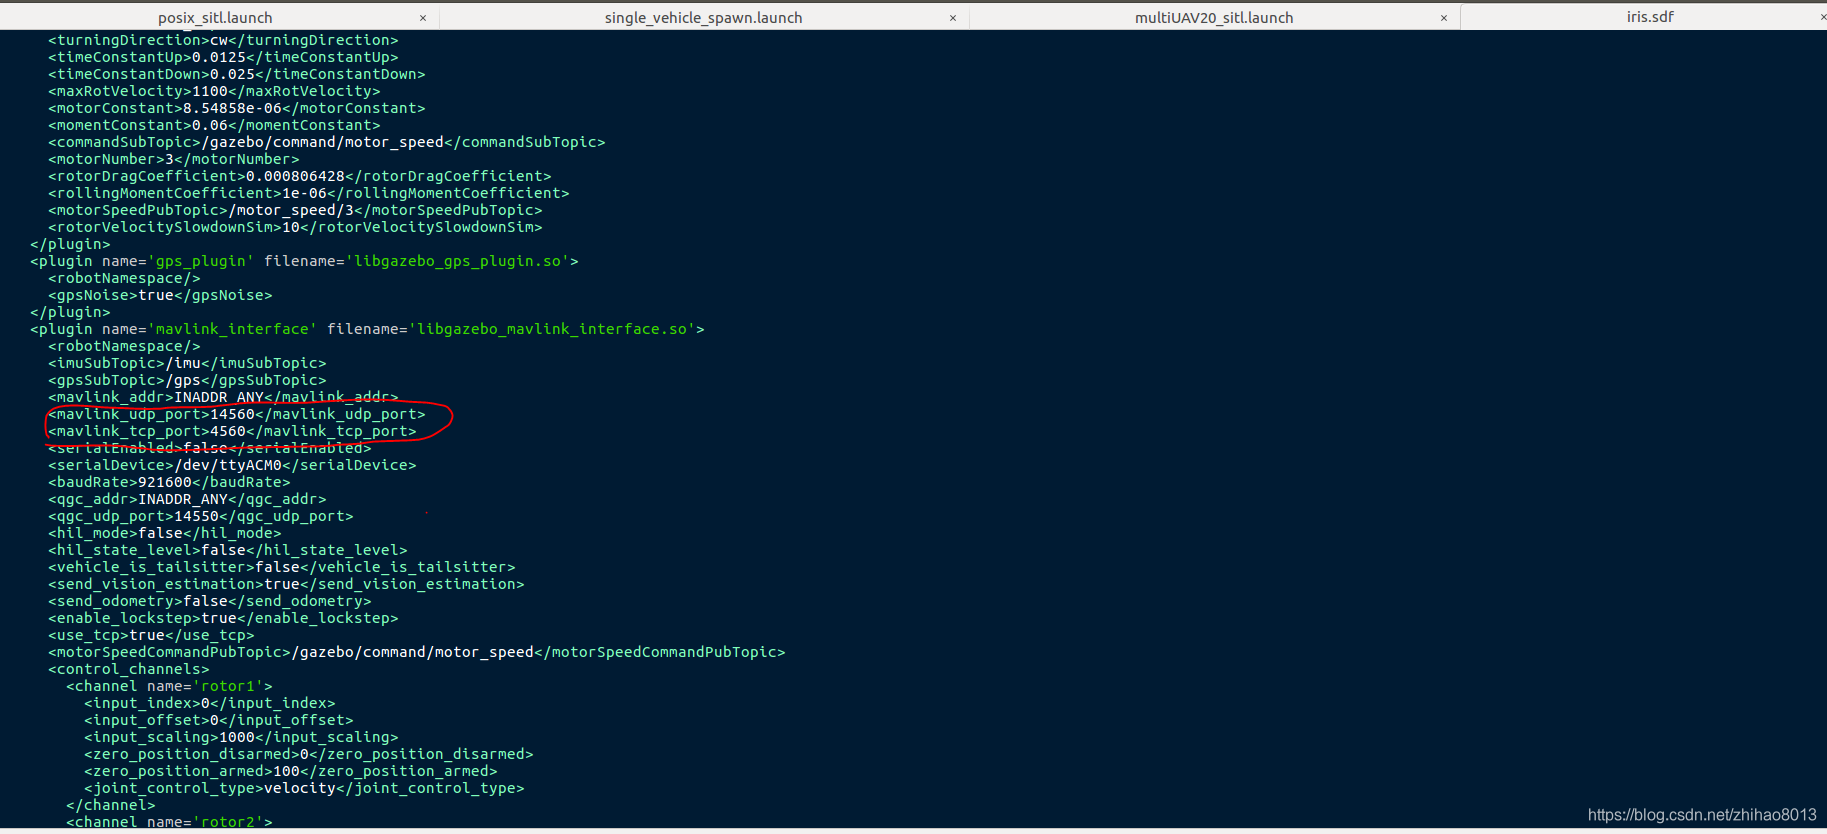
Task: Click the qgc_addr INADDR_ANY line
Action: (187, 499)
